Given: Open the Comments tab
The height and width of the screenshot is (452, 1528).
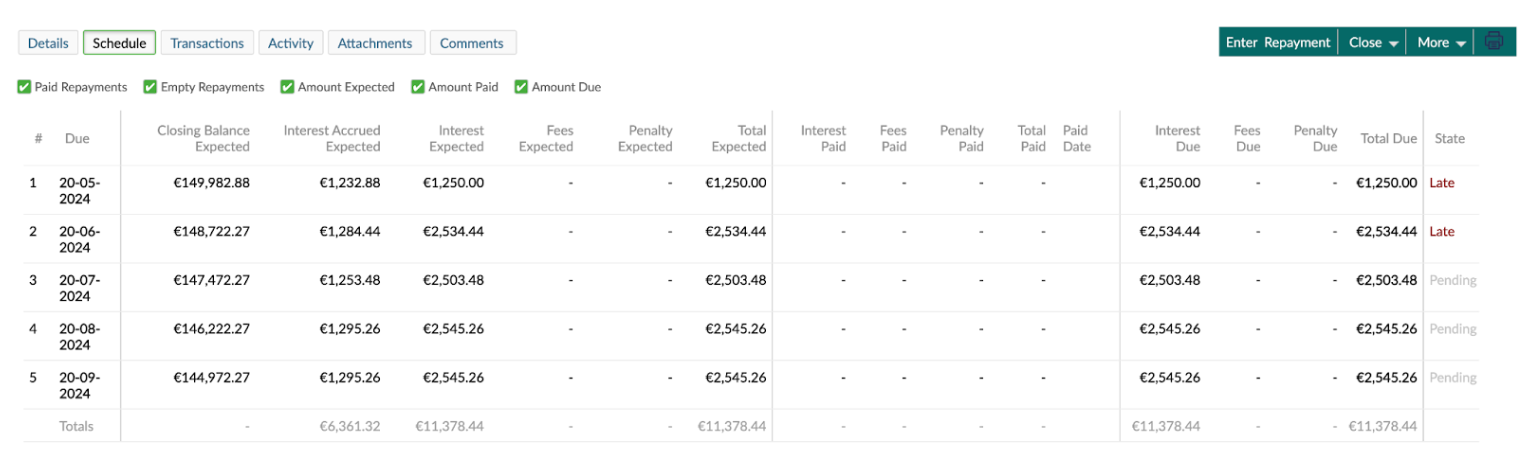Looking at the screenshot, I should (x=472, y=43).
